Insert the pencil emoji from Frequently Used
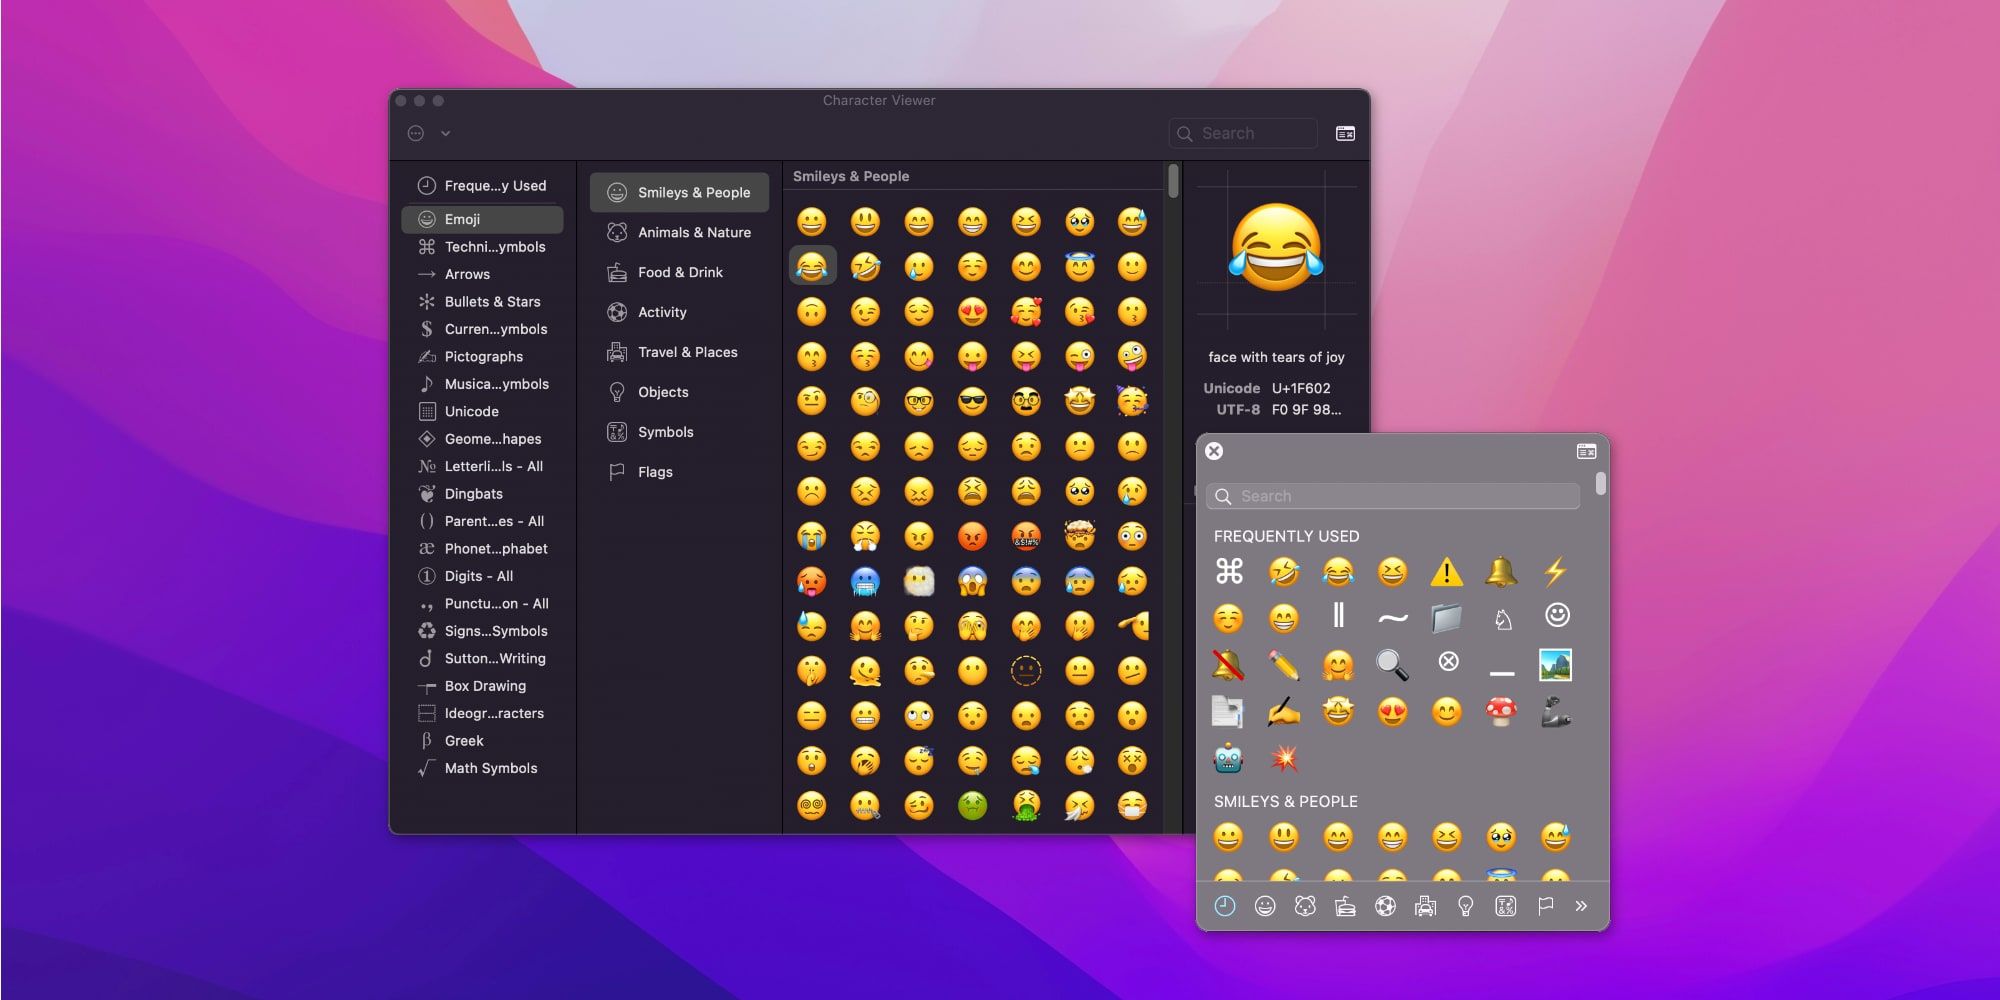 pos(1284,664)
